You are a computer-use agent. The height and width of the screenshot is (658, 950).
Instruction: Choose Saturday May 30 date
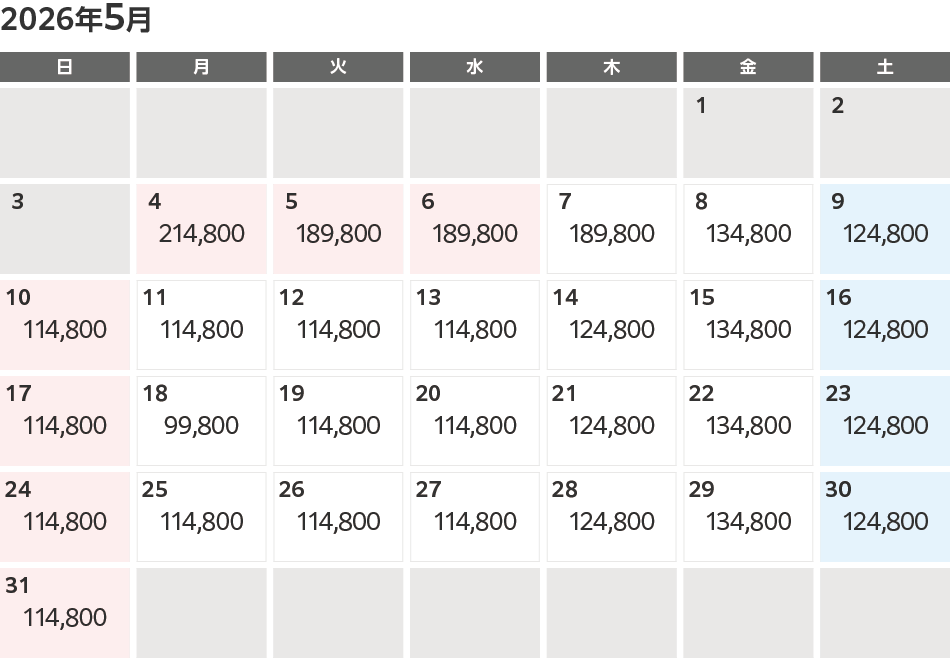[885, 517]
